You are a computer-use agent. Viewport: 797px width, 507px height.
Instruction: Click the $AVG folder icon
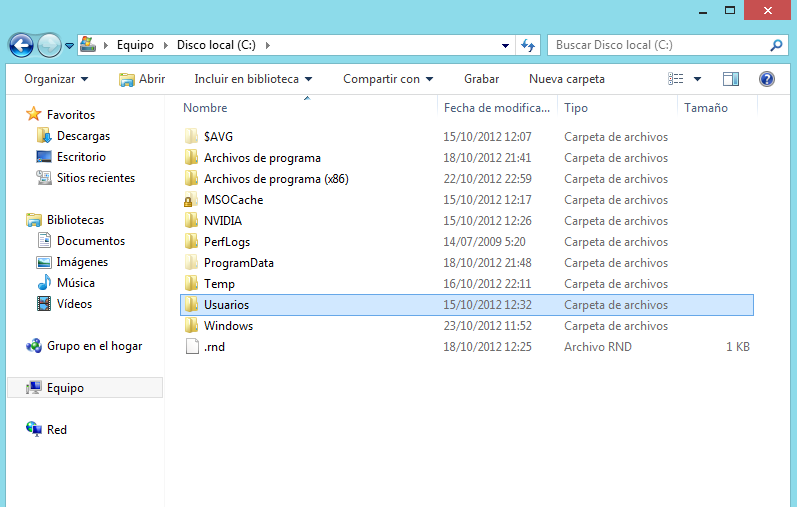tap(191, 136)
